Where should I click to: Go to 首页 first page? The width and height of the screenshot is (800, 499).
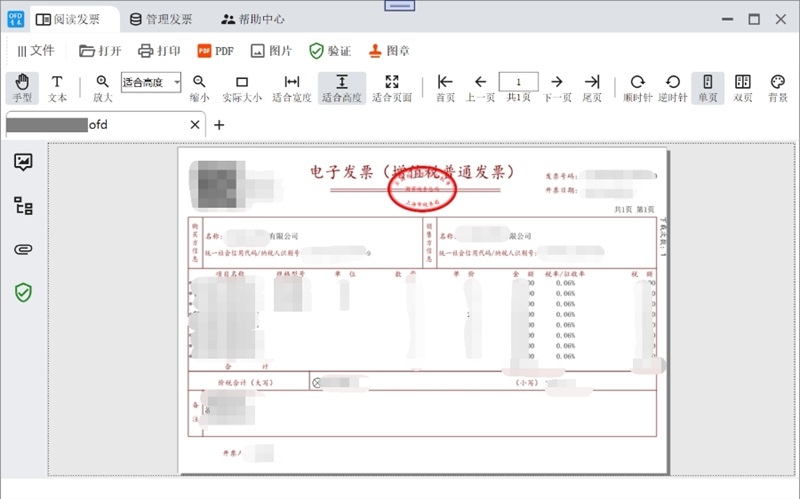tap(445, 88)
